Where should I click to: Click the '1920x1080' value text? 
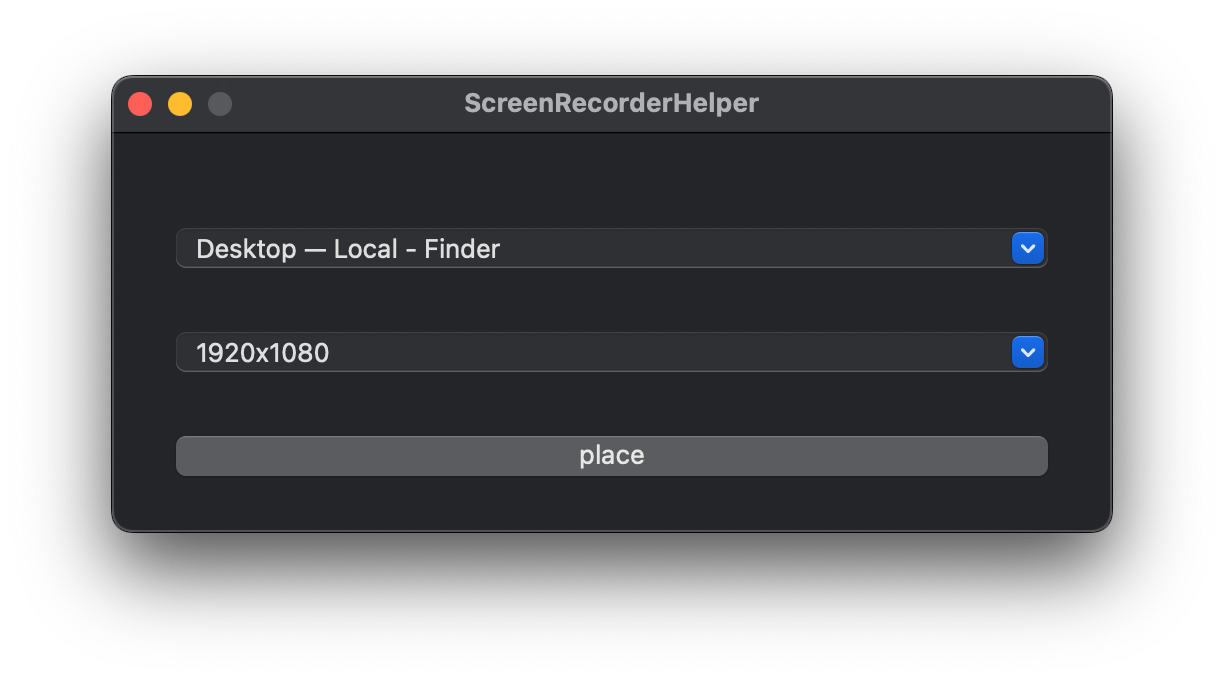tap(263, 353)
